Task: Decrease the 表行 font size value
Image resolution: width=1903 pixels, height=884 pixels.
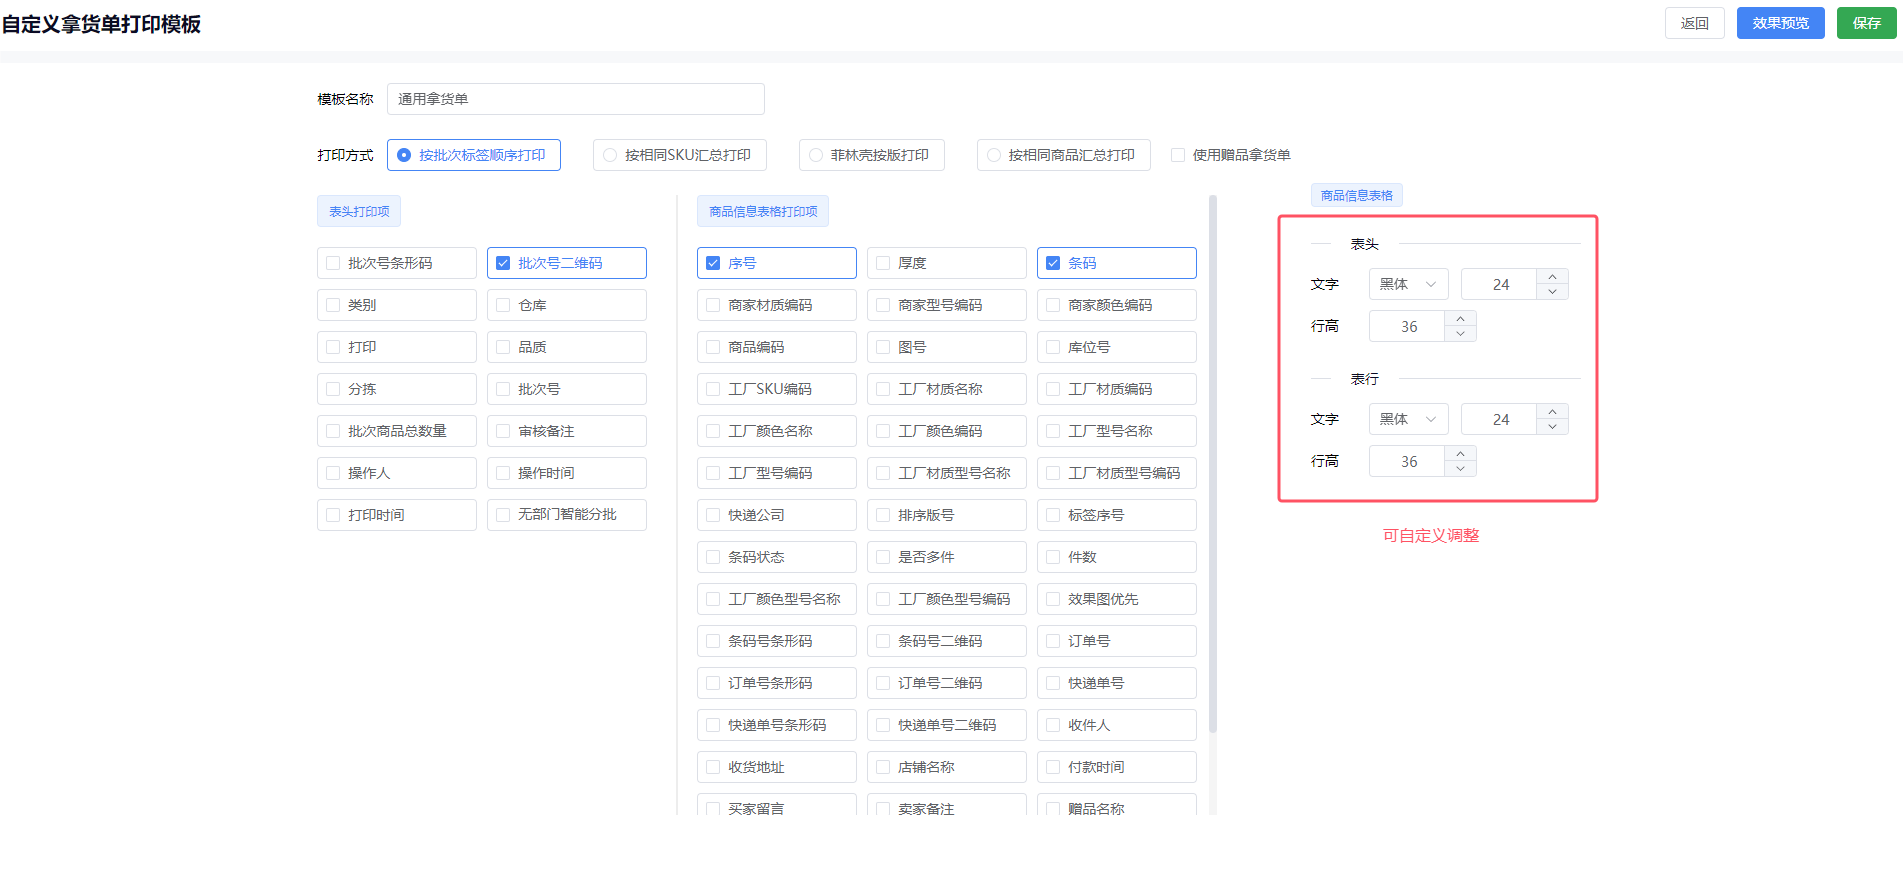Action: click(x=1552, y=427)
